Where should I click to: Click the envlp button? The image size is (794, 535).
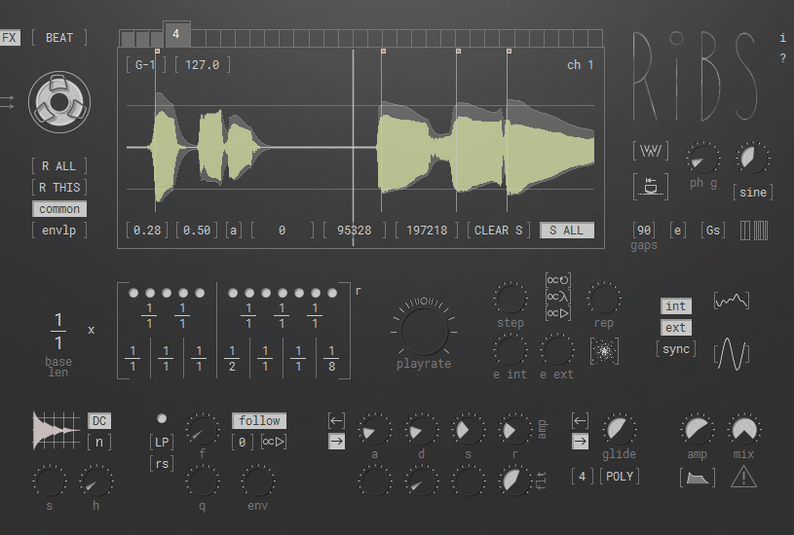[x=59, y=230]
